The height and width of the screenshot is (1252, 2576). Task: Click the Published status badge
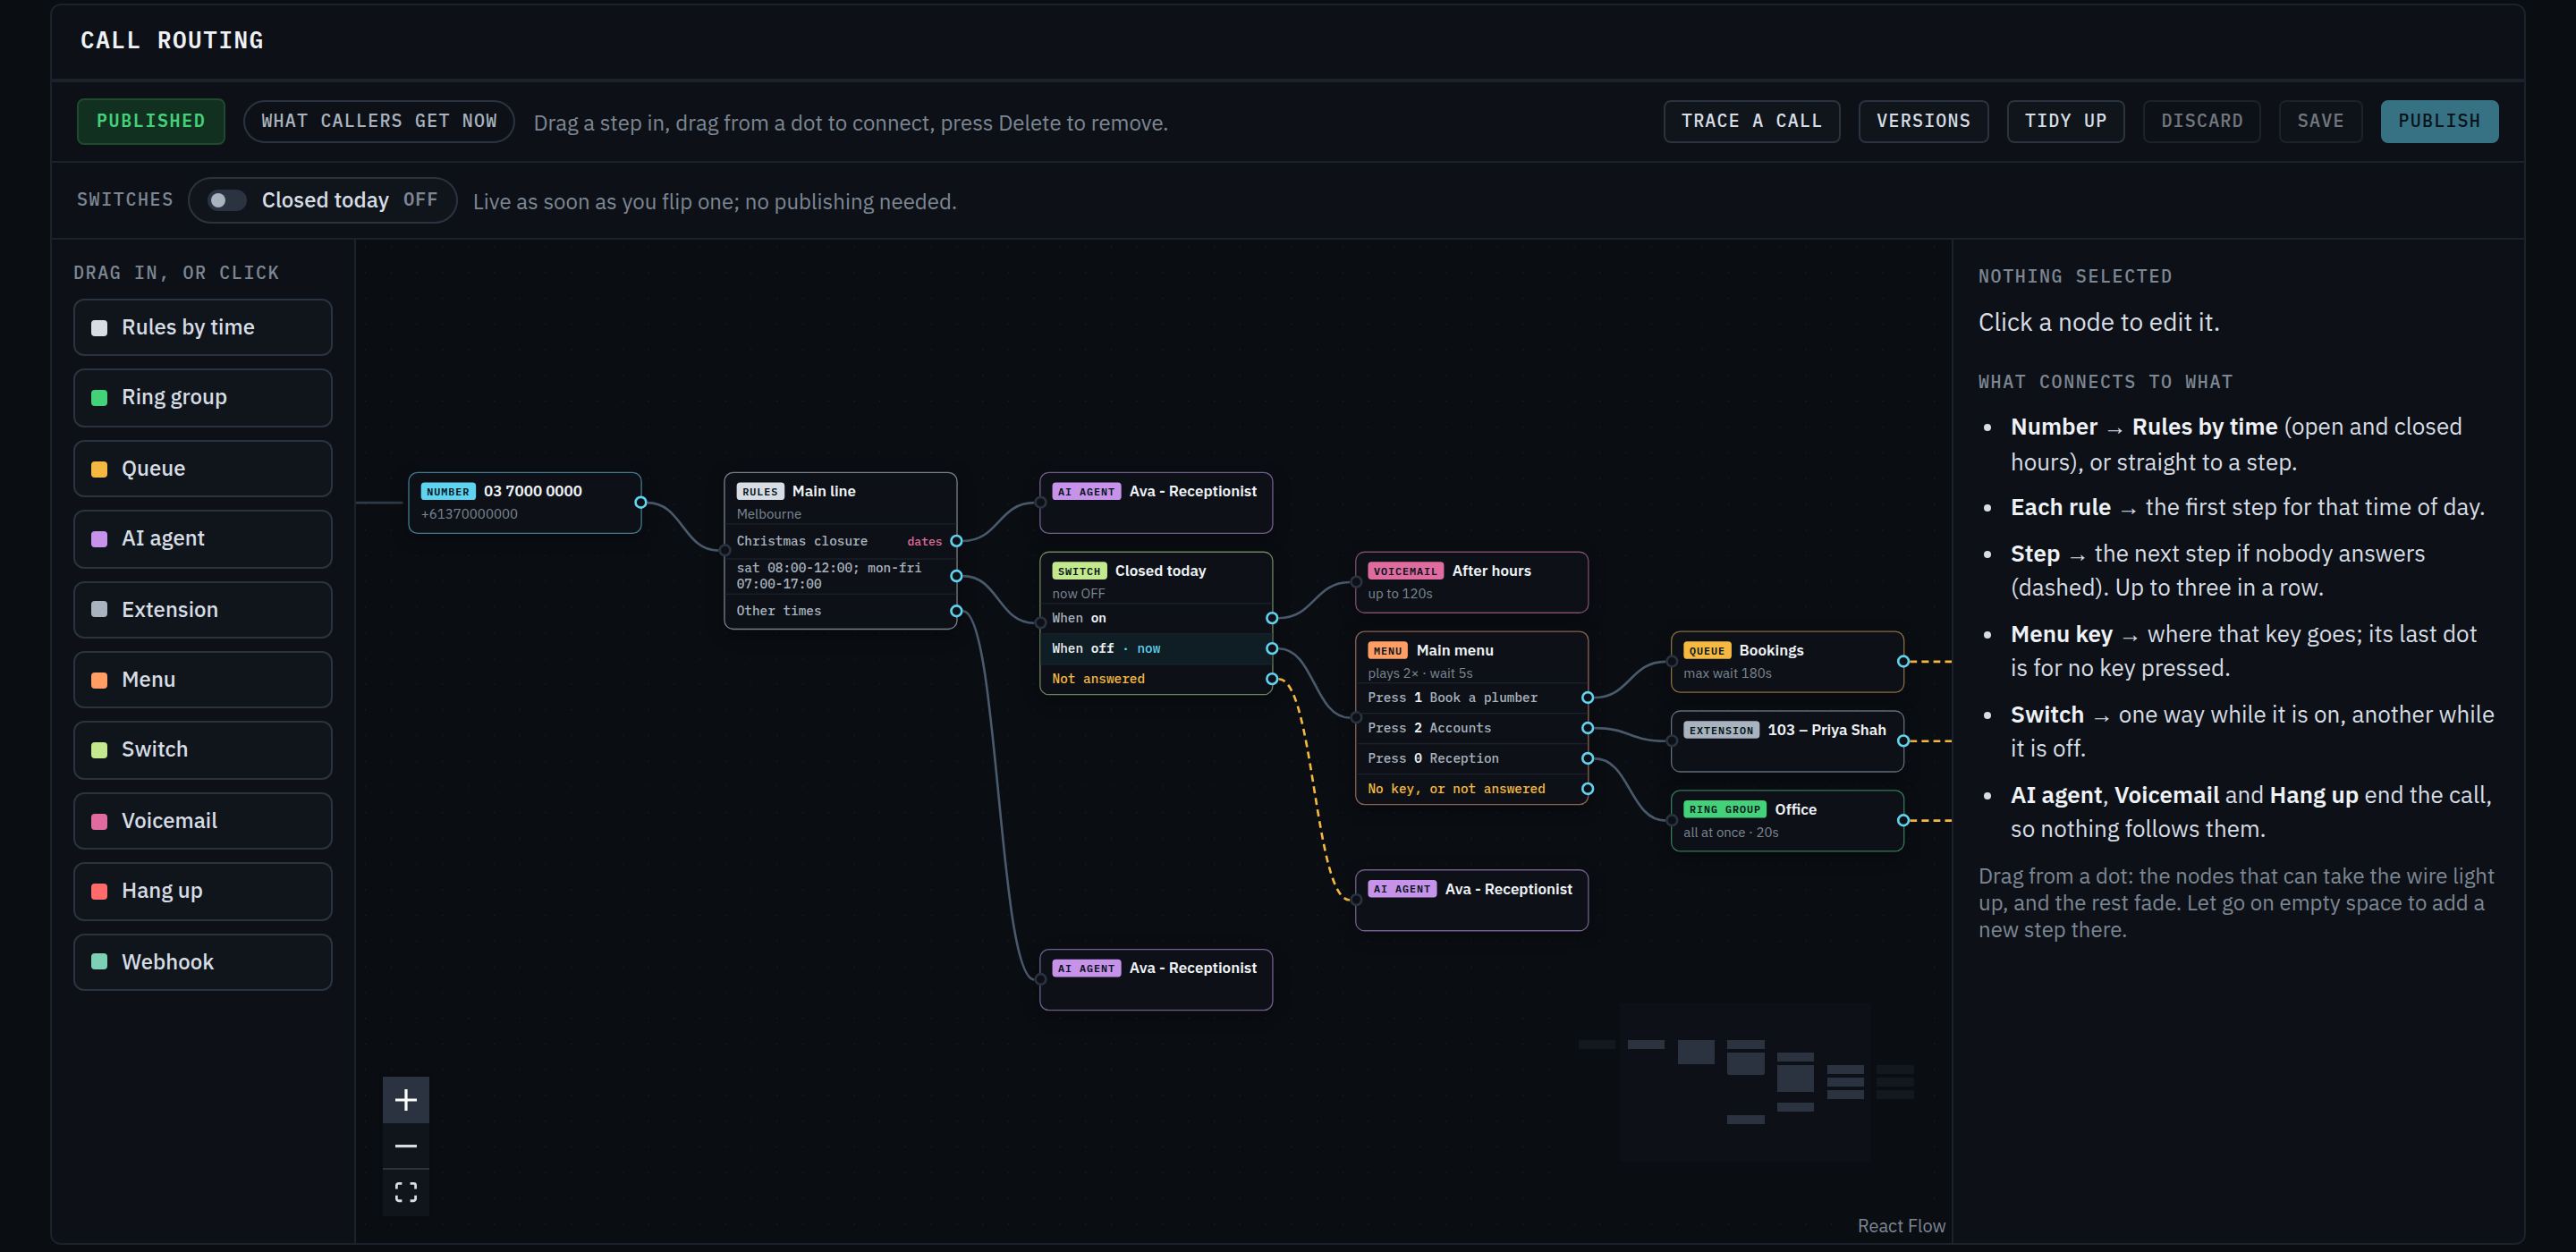coord(151,121)
